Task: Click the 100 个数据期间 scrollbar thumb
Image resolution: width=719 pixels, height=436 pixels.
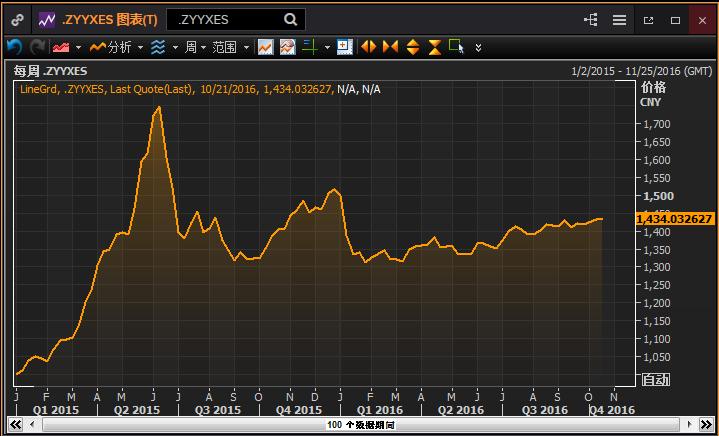Action: pyautogui.click(x=360, y=425)
